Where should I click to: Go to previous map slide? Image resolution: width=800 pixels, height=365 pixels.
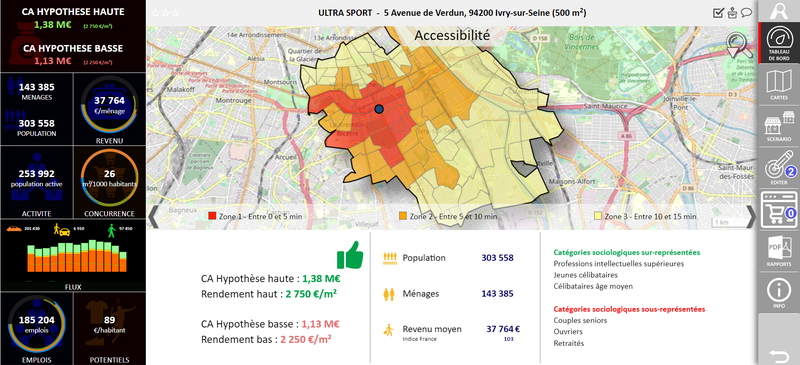154,216
